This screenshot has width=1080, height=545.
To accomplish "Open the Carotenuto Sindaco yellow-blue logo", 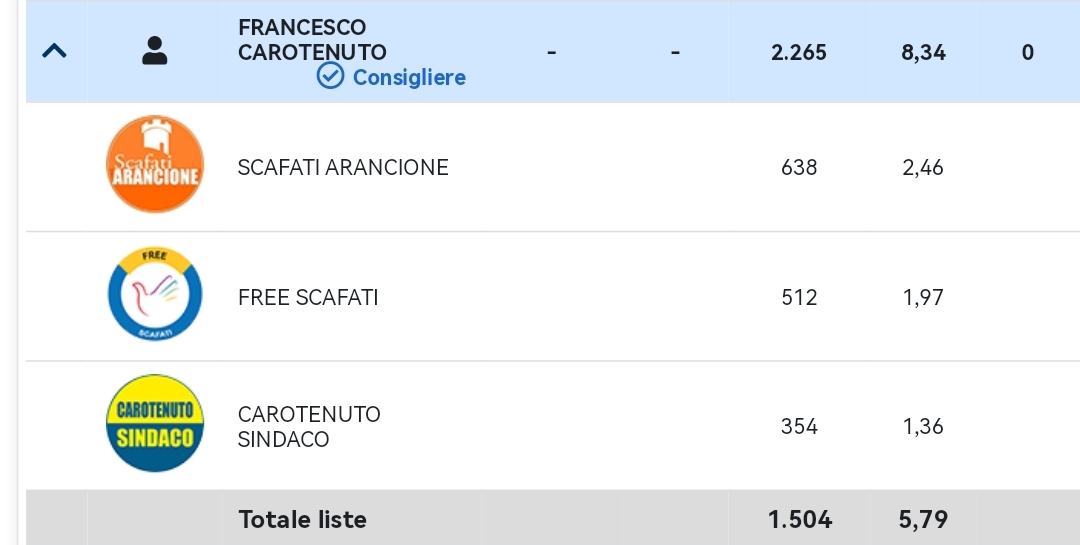I will 155,423.
